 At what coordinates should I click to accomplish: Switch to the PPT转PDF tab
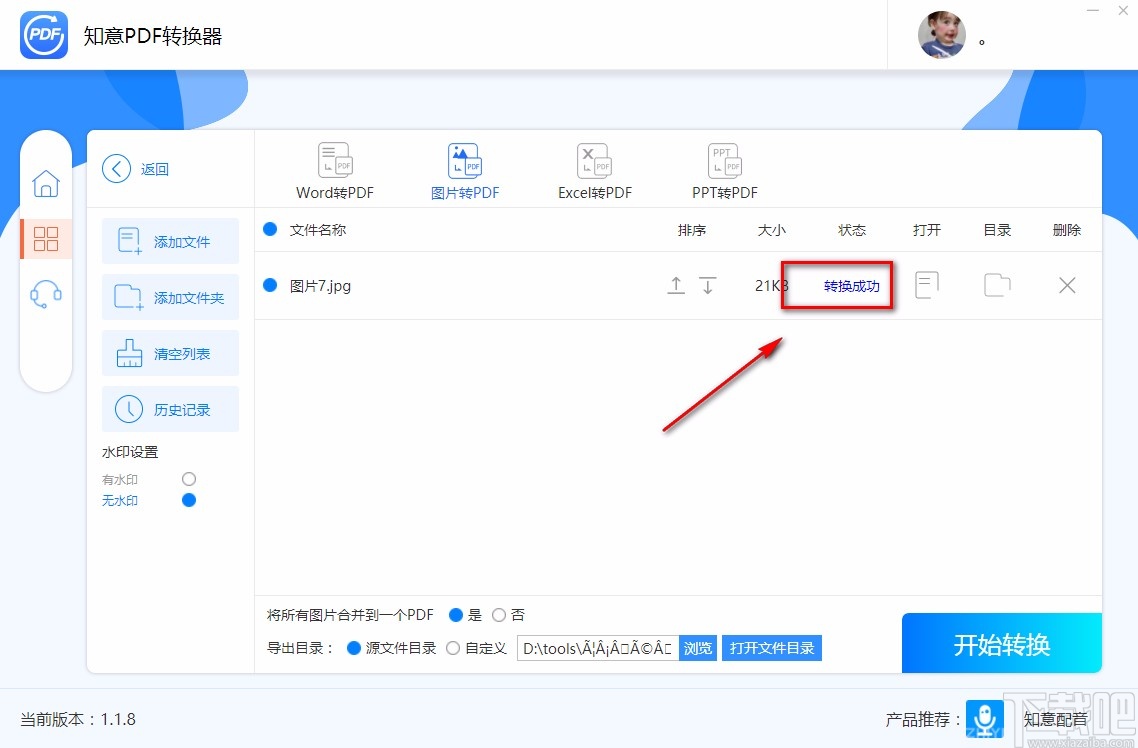(x=723, y=168)
